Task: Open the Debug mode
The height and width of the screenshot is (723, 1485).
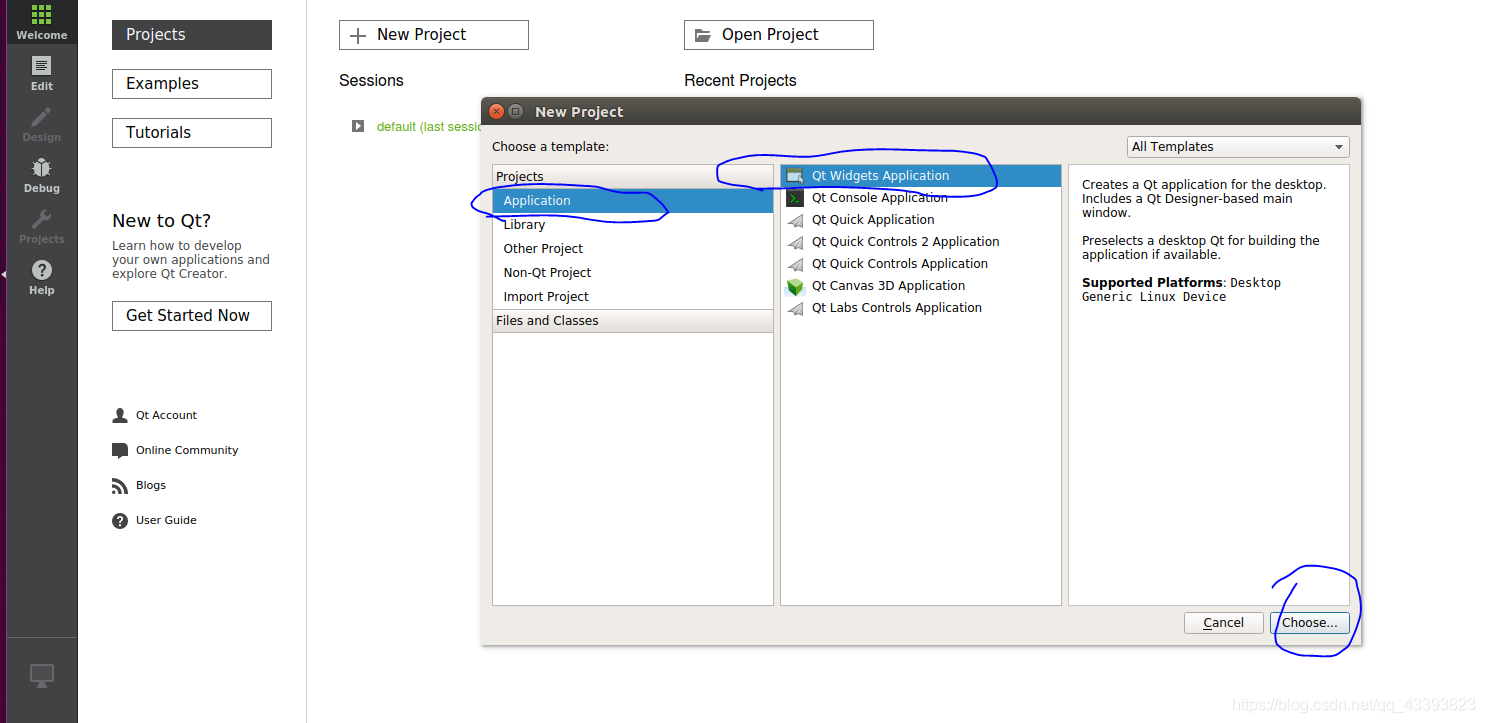Action: pos(42,175)
